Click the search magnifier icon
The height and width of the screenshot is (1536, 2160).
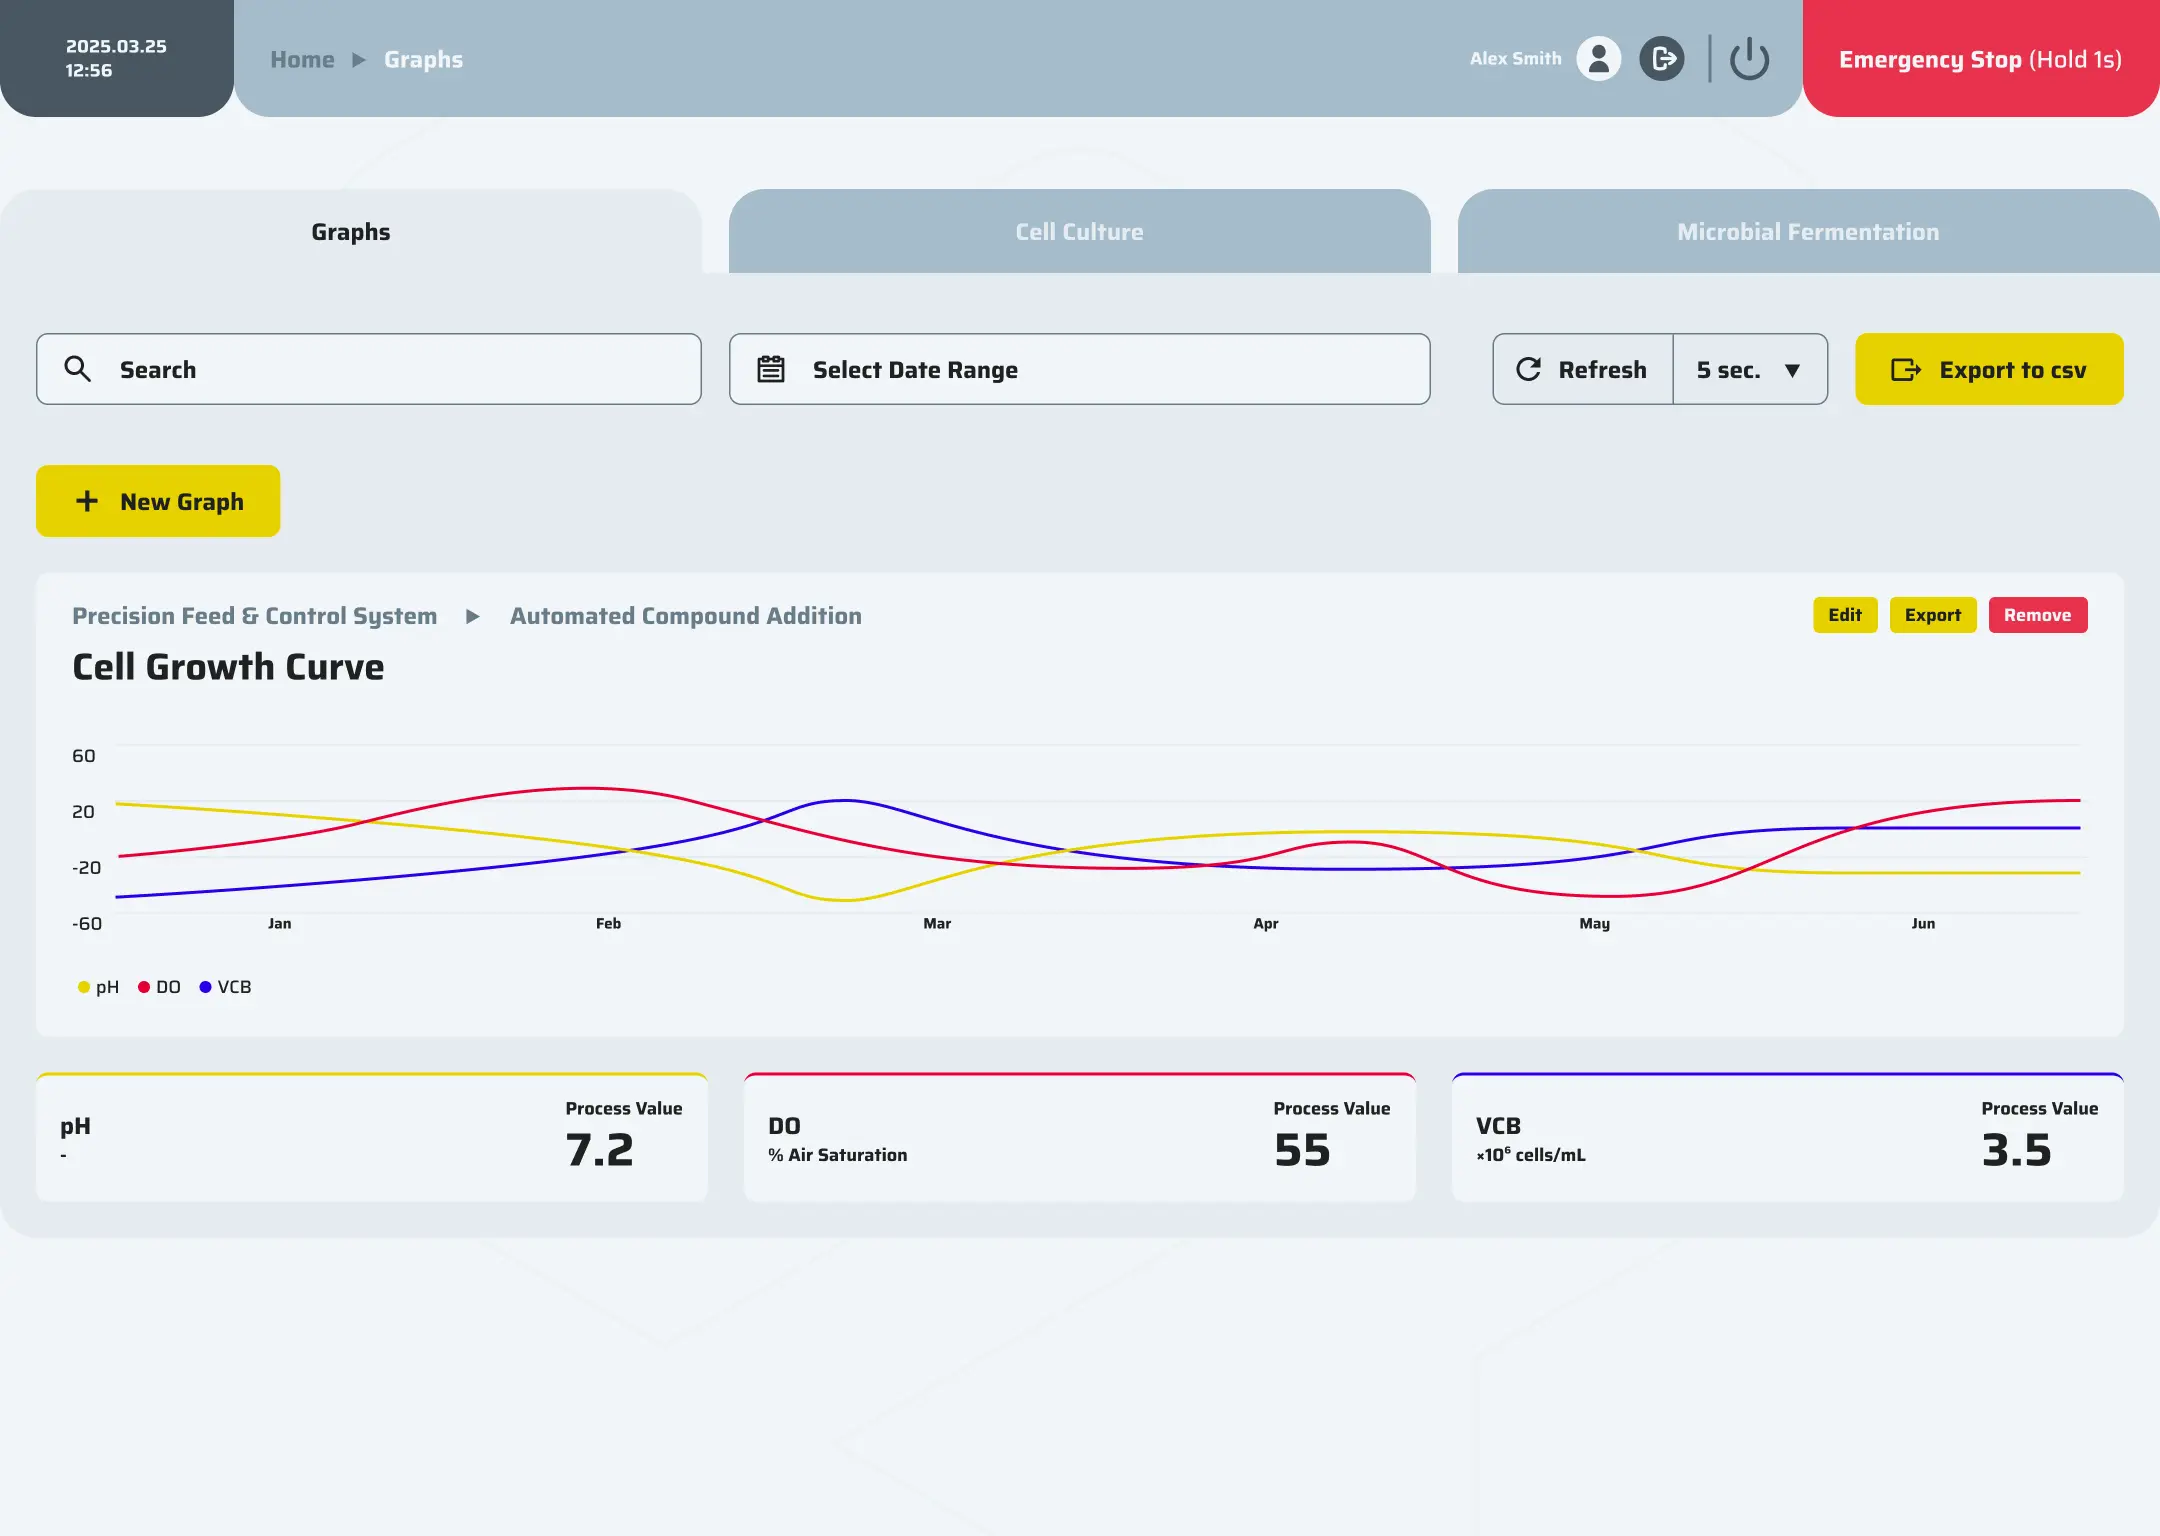point(77,369)
